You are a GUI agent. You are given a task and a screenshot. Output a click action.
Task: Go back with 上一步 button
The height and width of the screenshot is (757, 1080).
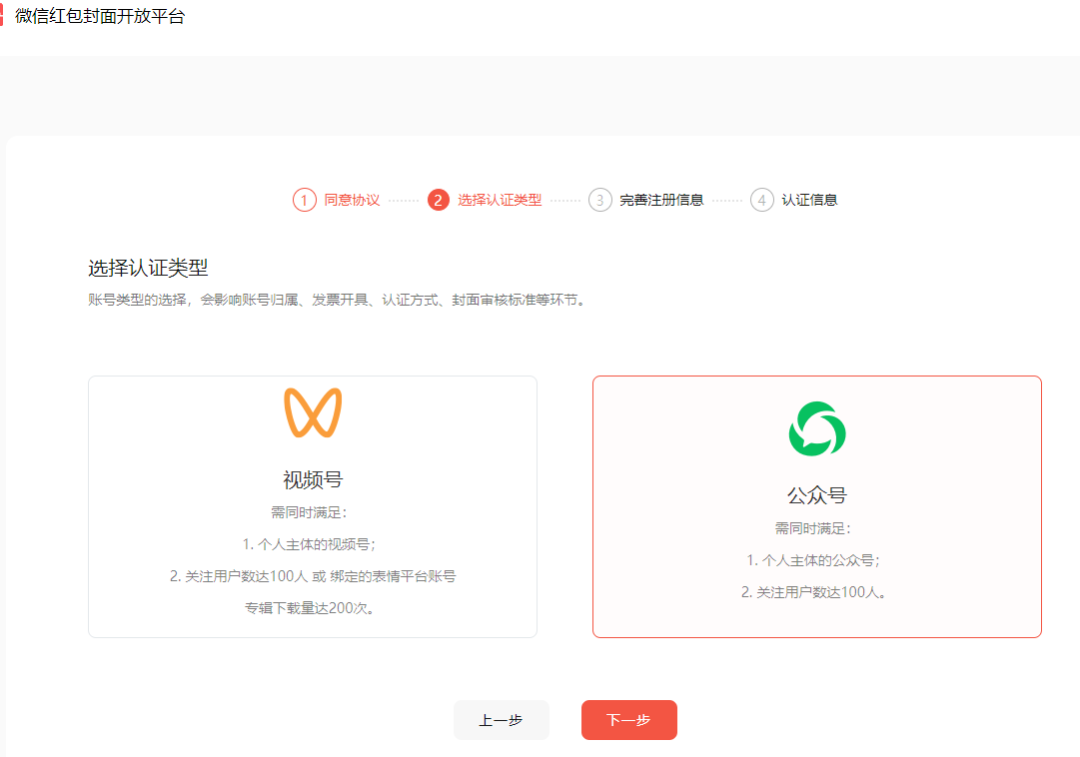click(x=501, y=720)
